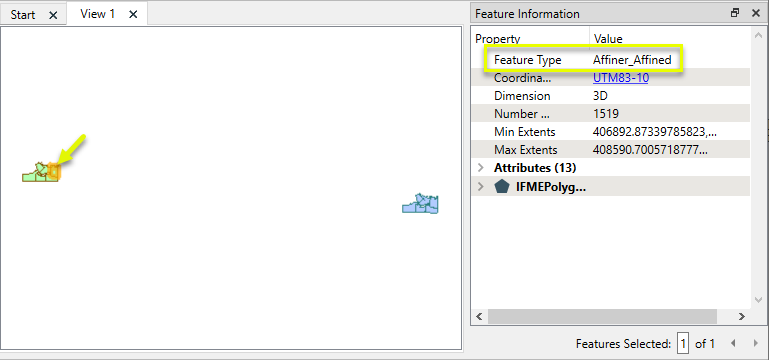The height and width of the screenshot is (360, 769).
Task: Select the highlighted orange polygon feature
Action: pos(54,172)
